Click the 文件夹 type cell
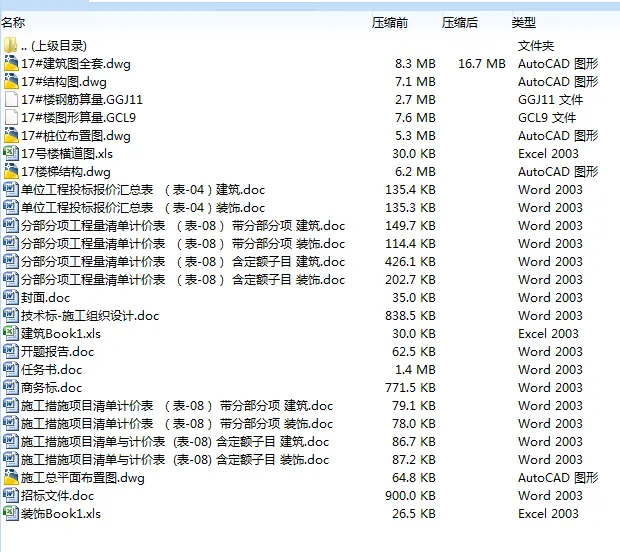 (536, 46)
